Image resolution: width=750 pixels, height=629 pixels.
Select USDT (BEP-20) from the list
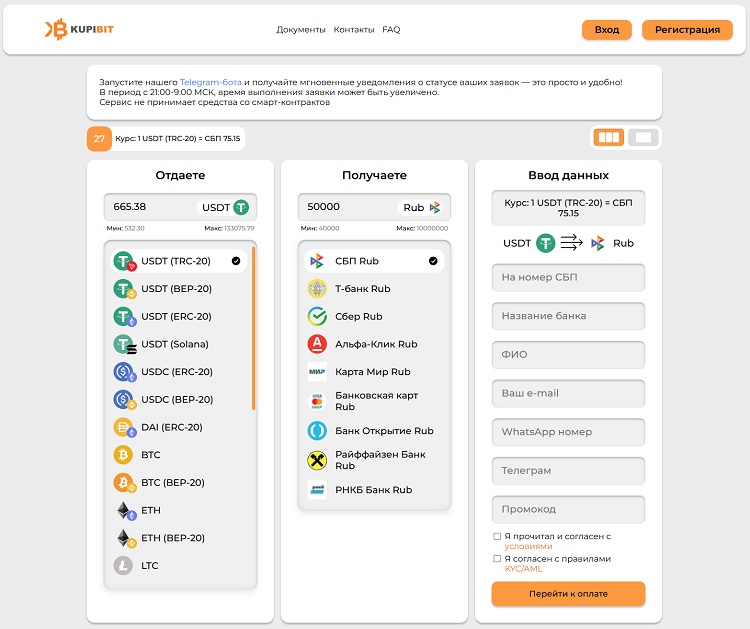[x=176, y=289]
